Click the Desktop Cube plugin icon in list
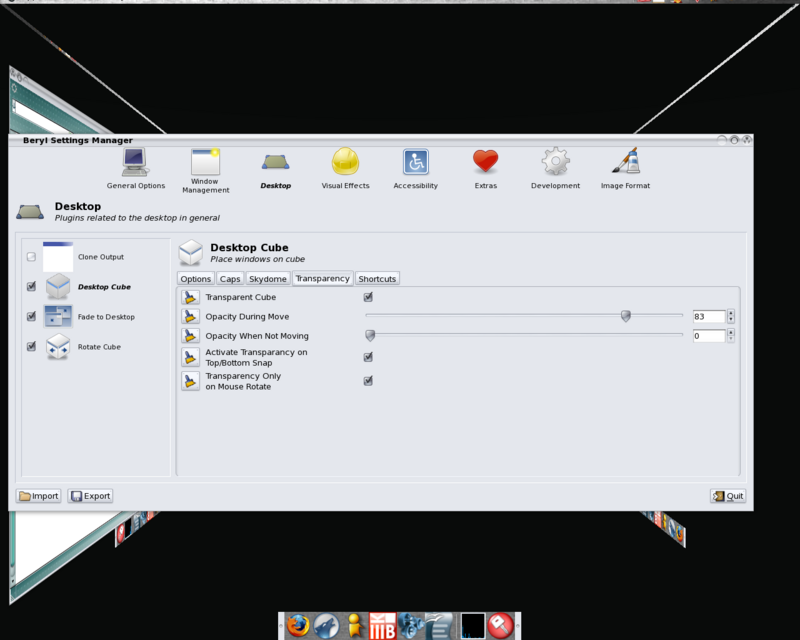800x640 pixels. 58,286
